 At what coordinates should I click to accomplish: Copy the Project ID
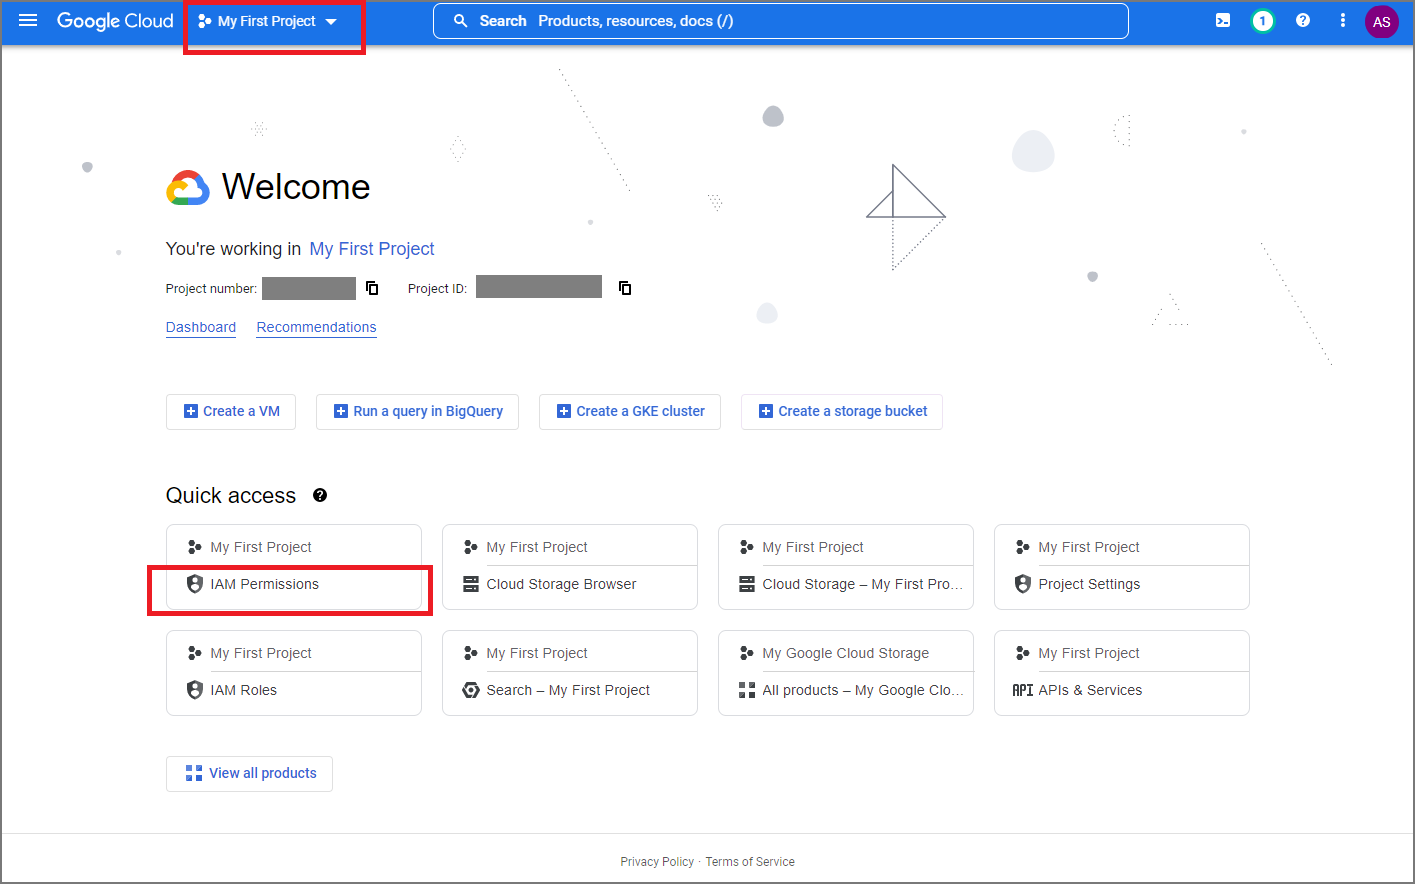click(625, 288)
